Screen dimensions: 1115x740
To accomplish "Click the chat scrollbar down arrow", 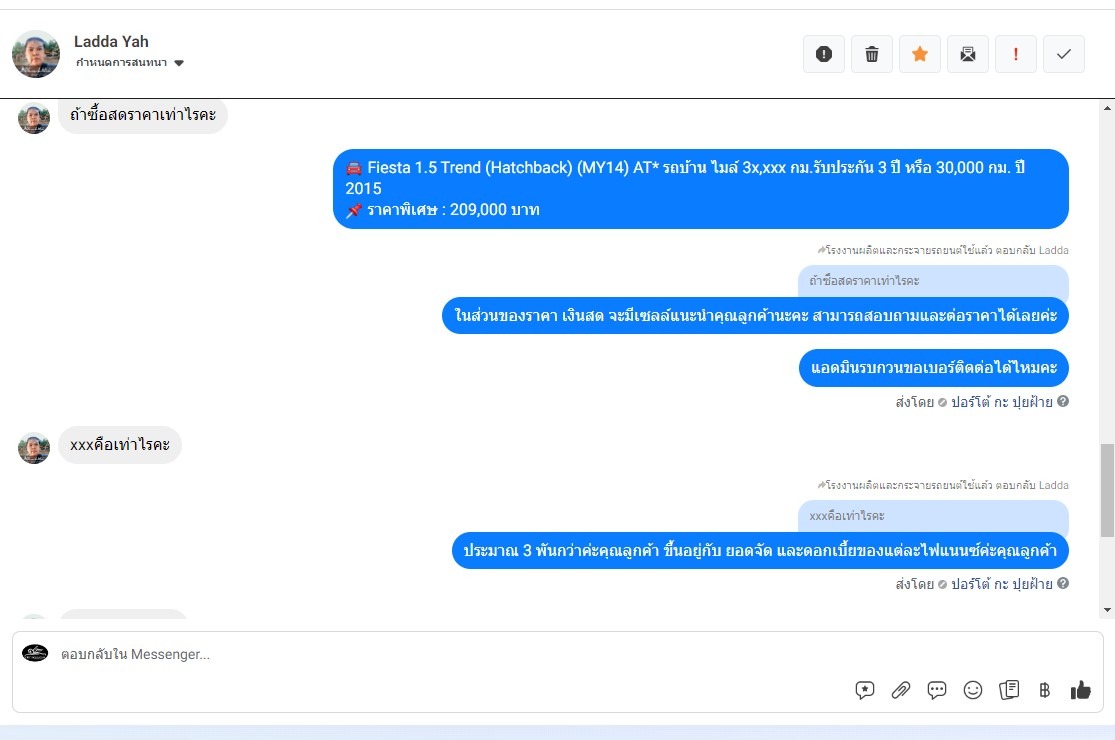I will click(x=1107, y=610).
